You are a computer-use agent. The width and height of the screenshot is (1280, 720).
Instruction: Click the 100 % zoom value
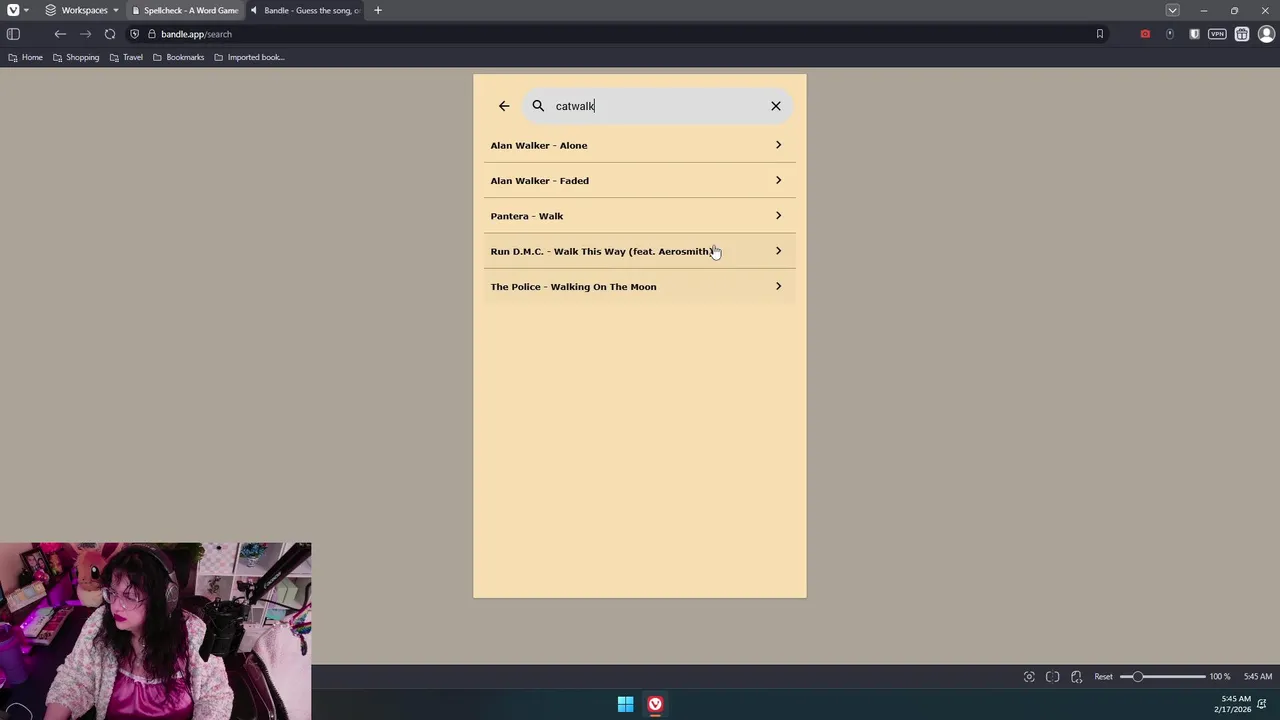pos(1220,677)
